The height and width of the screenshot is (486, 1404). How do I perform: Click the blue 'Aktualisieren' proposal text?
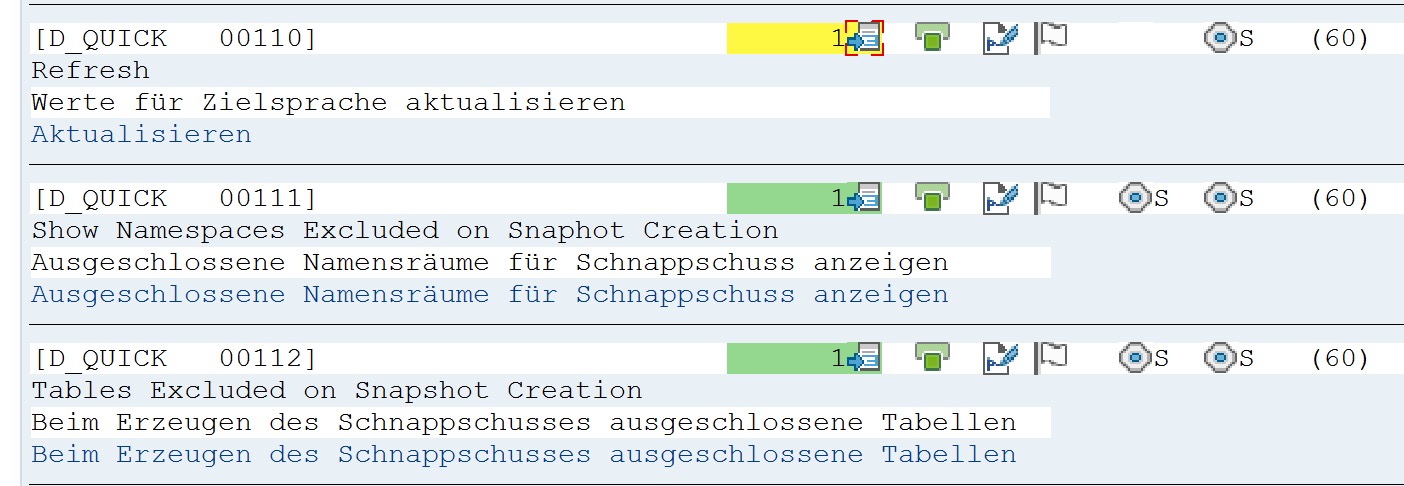pos(141,134)
